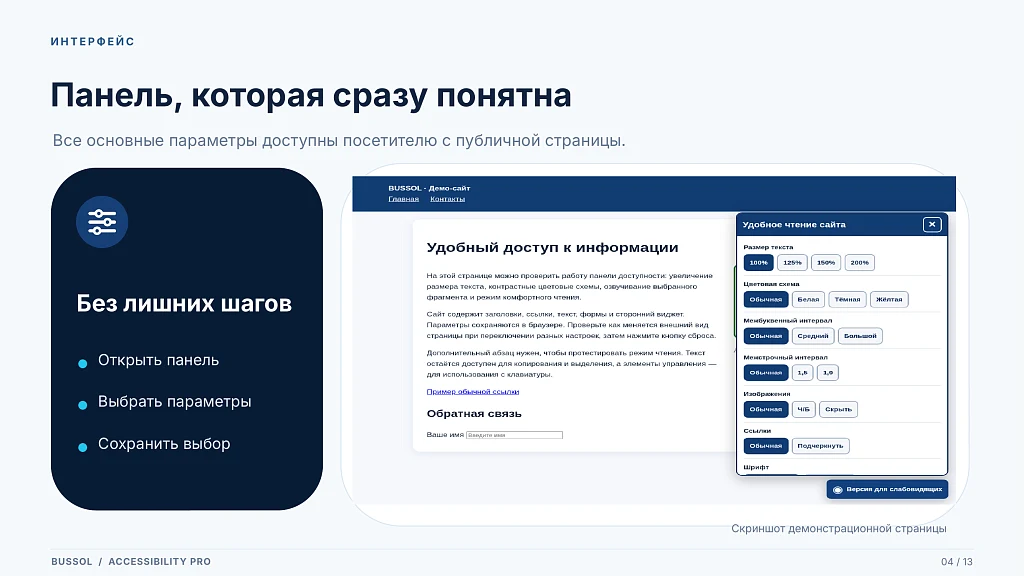Click the page number 04 / 13

click(957, 562)
